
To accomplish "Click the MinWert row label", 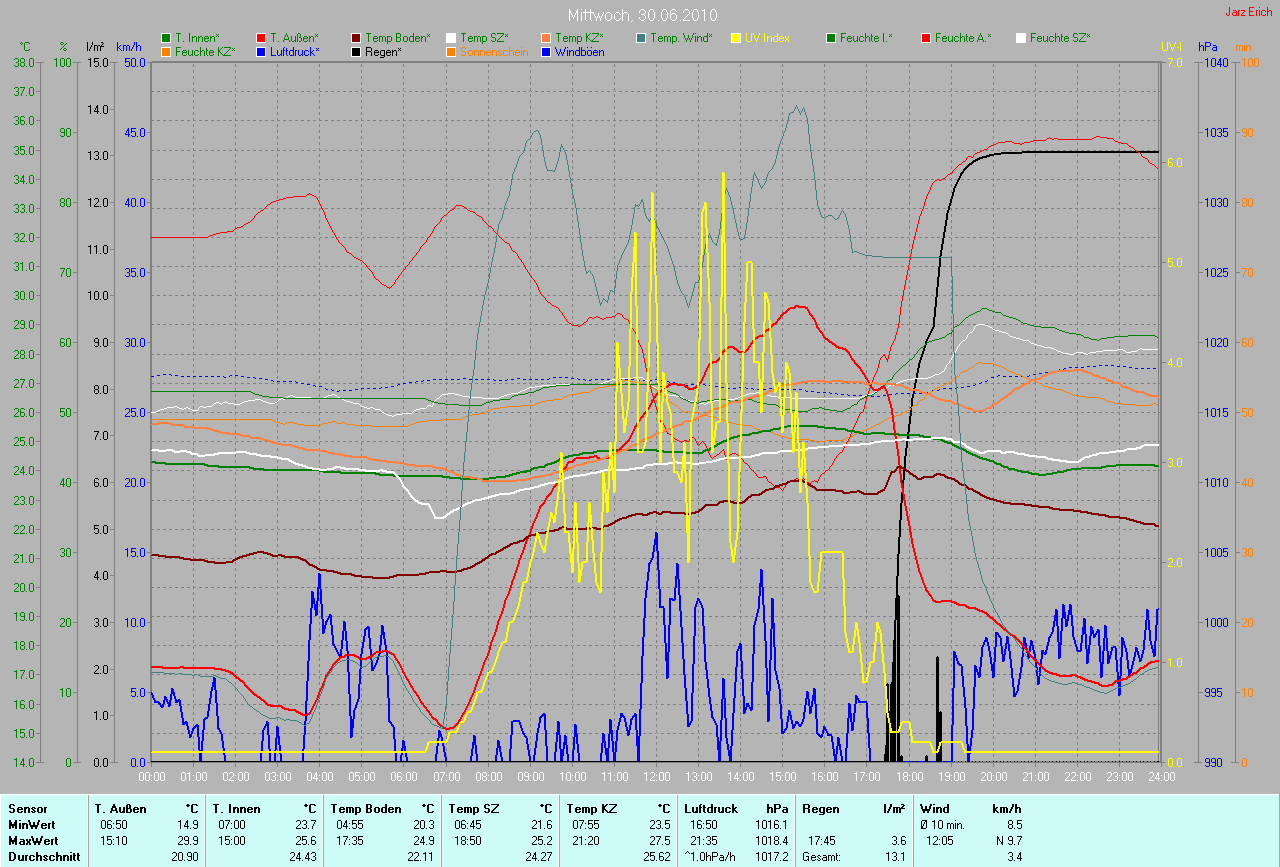I will pyautogui.click(x=31, y=825).
